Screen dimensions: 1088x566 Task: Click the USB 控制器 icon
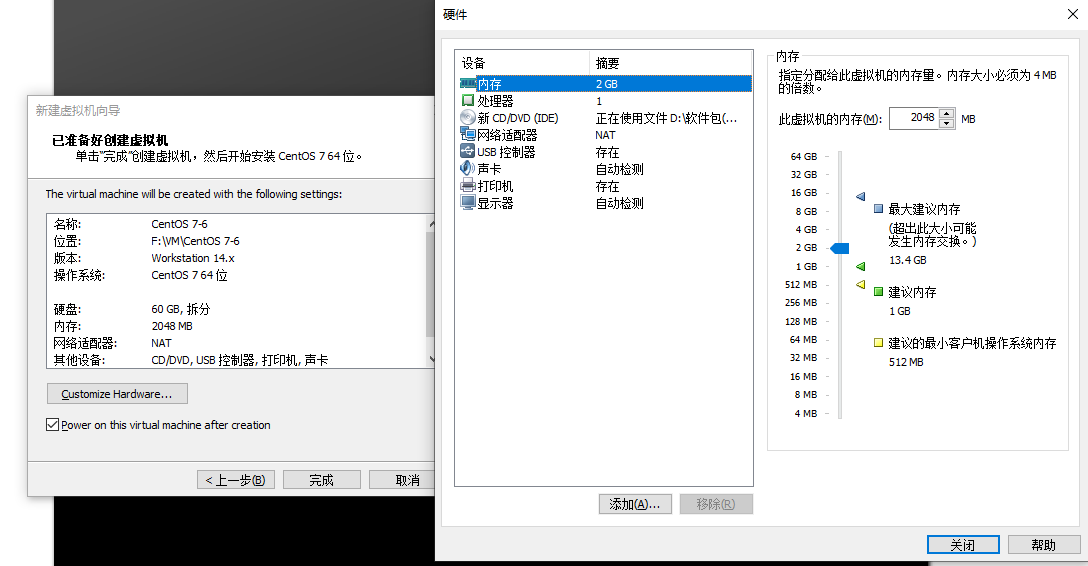468,151
